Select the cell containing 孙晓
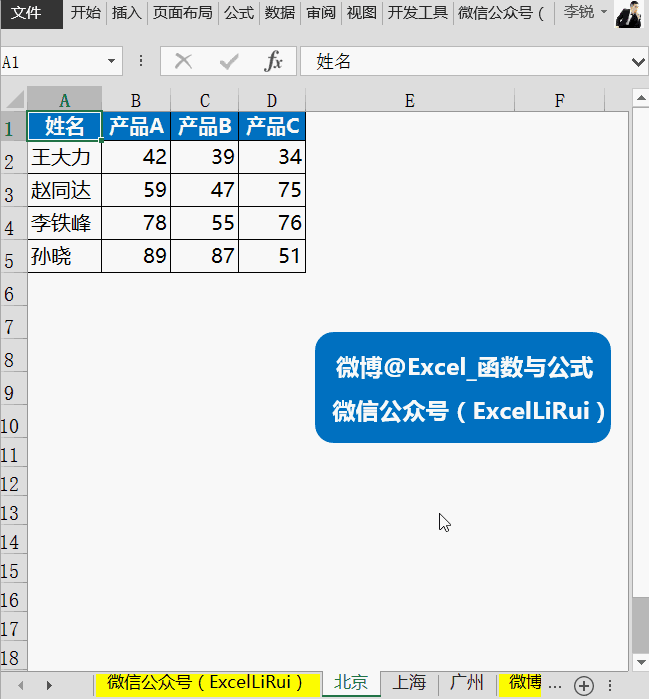Screen dimensions: 649x699 tap(65, 256)
